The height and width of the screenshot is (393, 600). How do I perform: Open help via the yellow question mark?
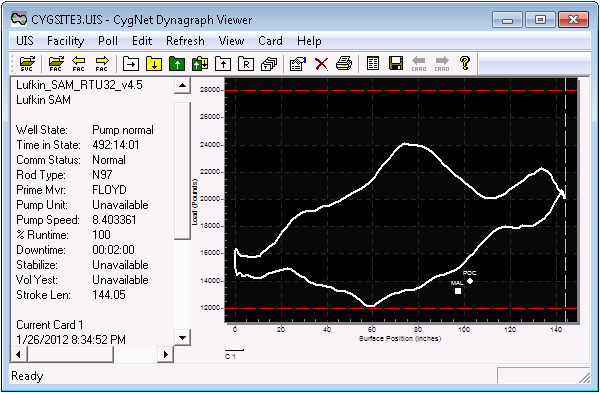point(465,63)
